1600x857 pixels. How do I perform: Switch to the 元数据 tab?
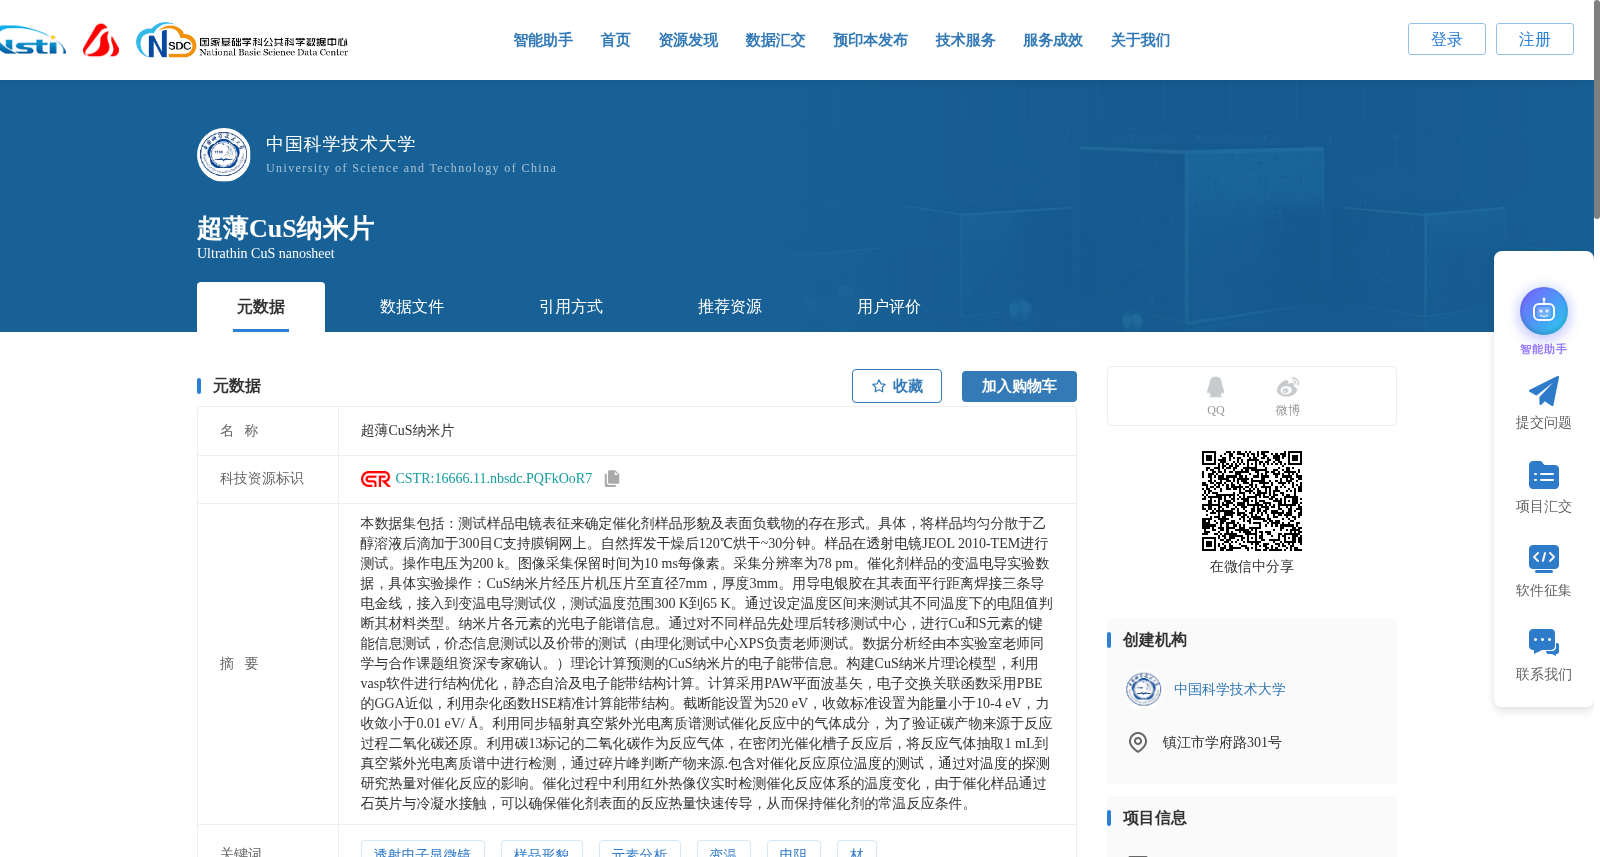click(x=261, y=307)
